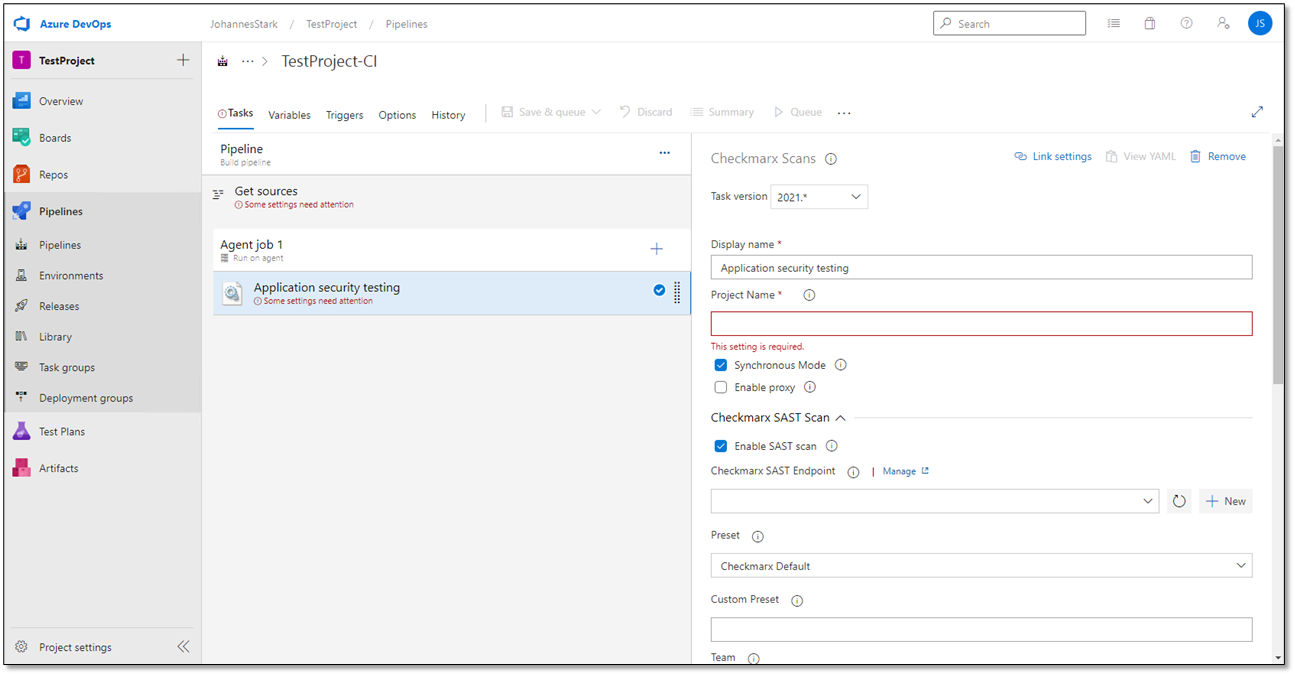Open the Checkmarx SAST Endpoint dropdown
The height and width of the screenshot is (675, 1295).
pyautogui.click(x=935, y=501)
